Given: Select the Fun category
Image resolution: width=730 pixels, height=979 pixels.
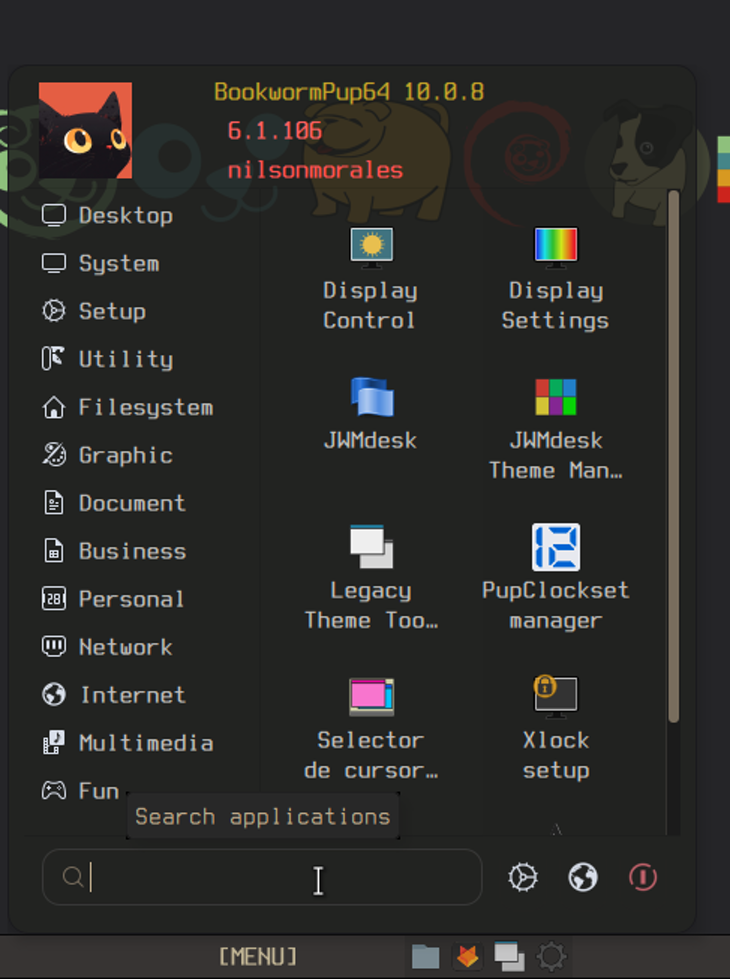Looking at the screenshot, I should 80,791.
